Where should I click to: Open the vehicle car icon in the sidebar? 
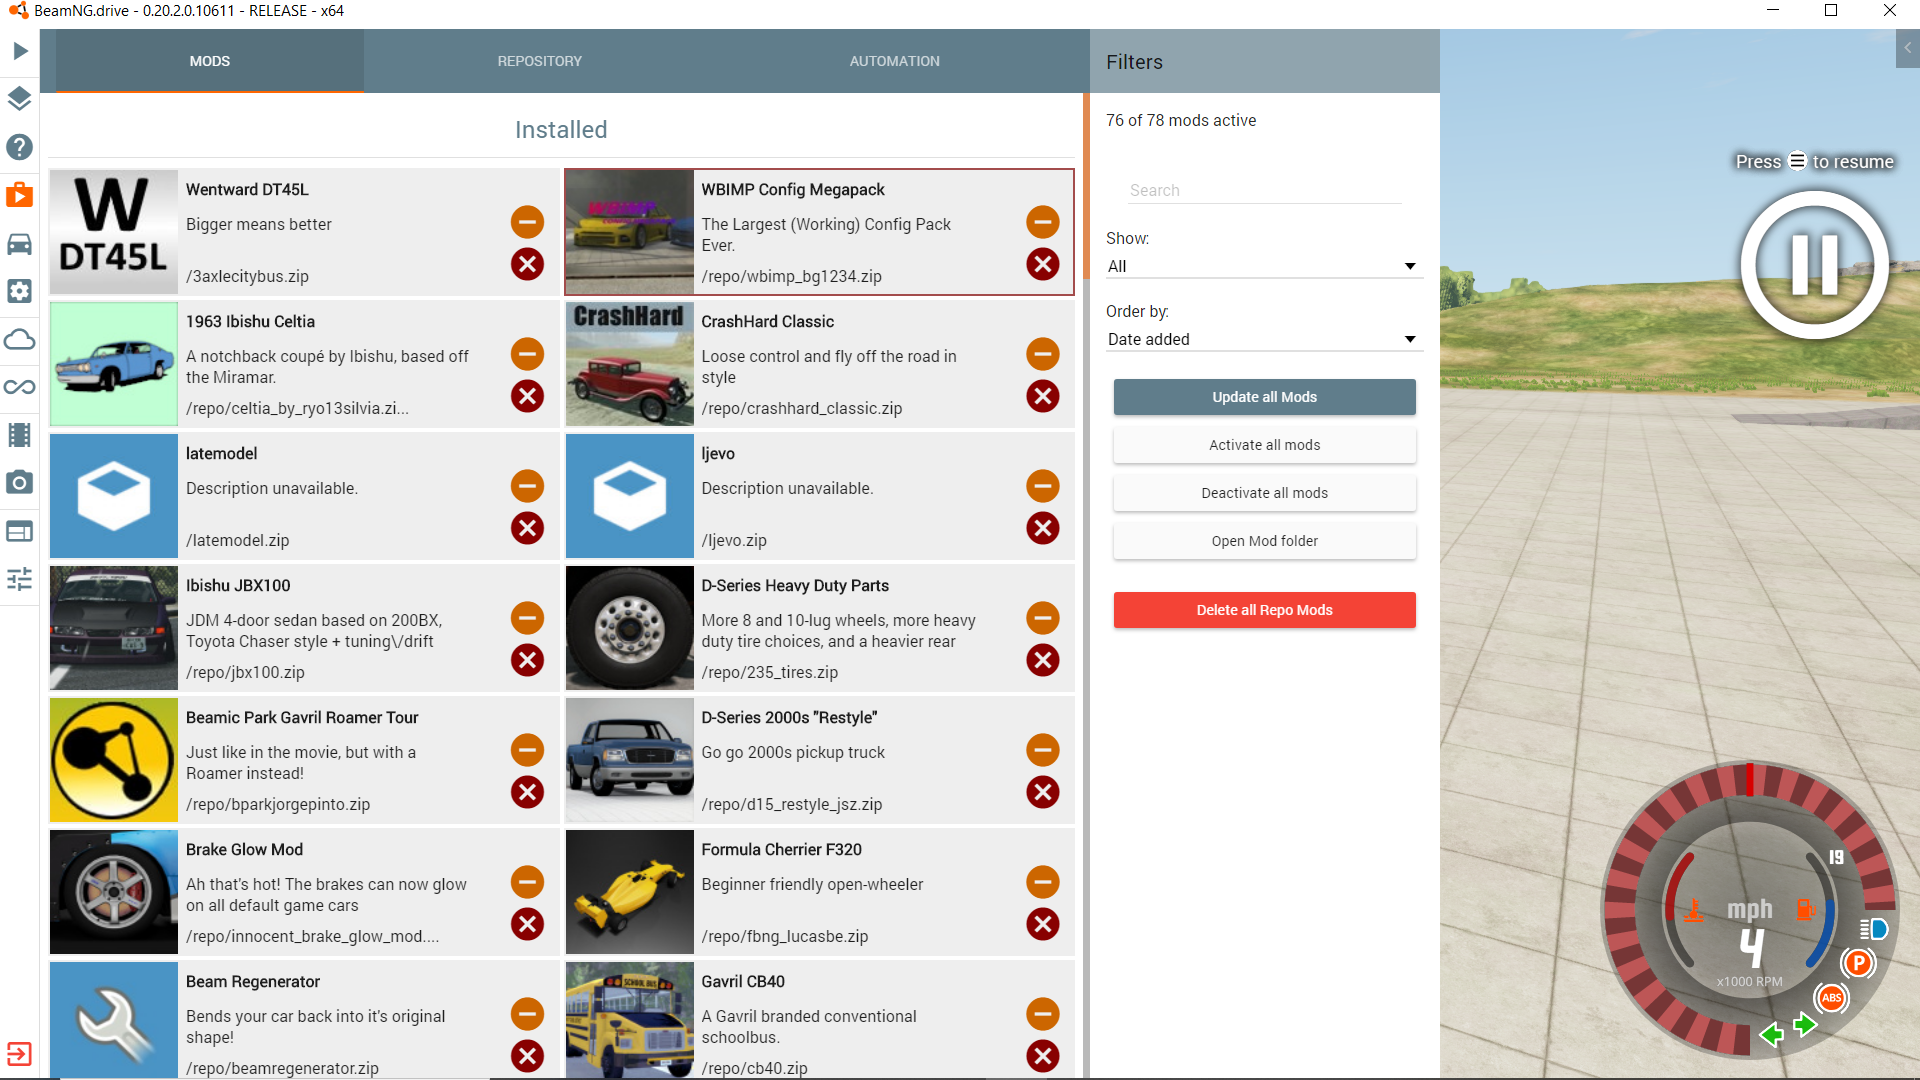point(20,243)
